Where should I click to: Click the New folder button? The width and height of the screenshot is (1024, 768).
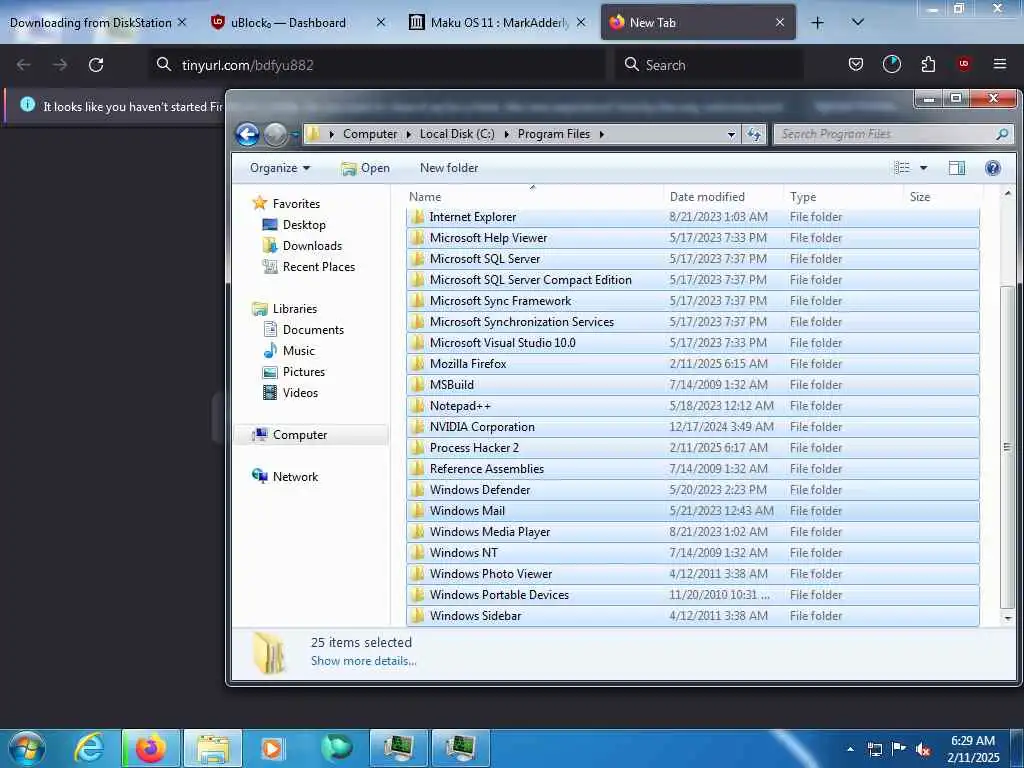[x=449, y=168]
